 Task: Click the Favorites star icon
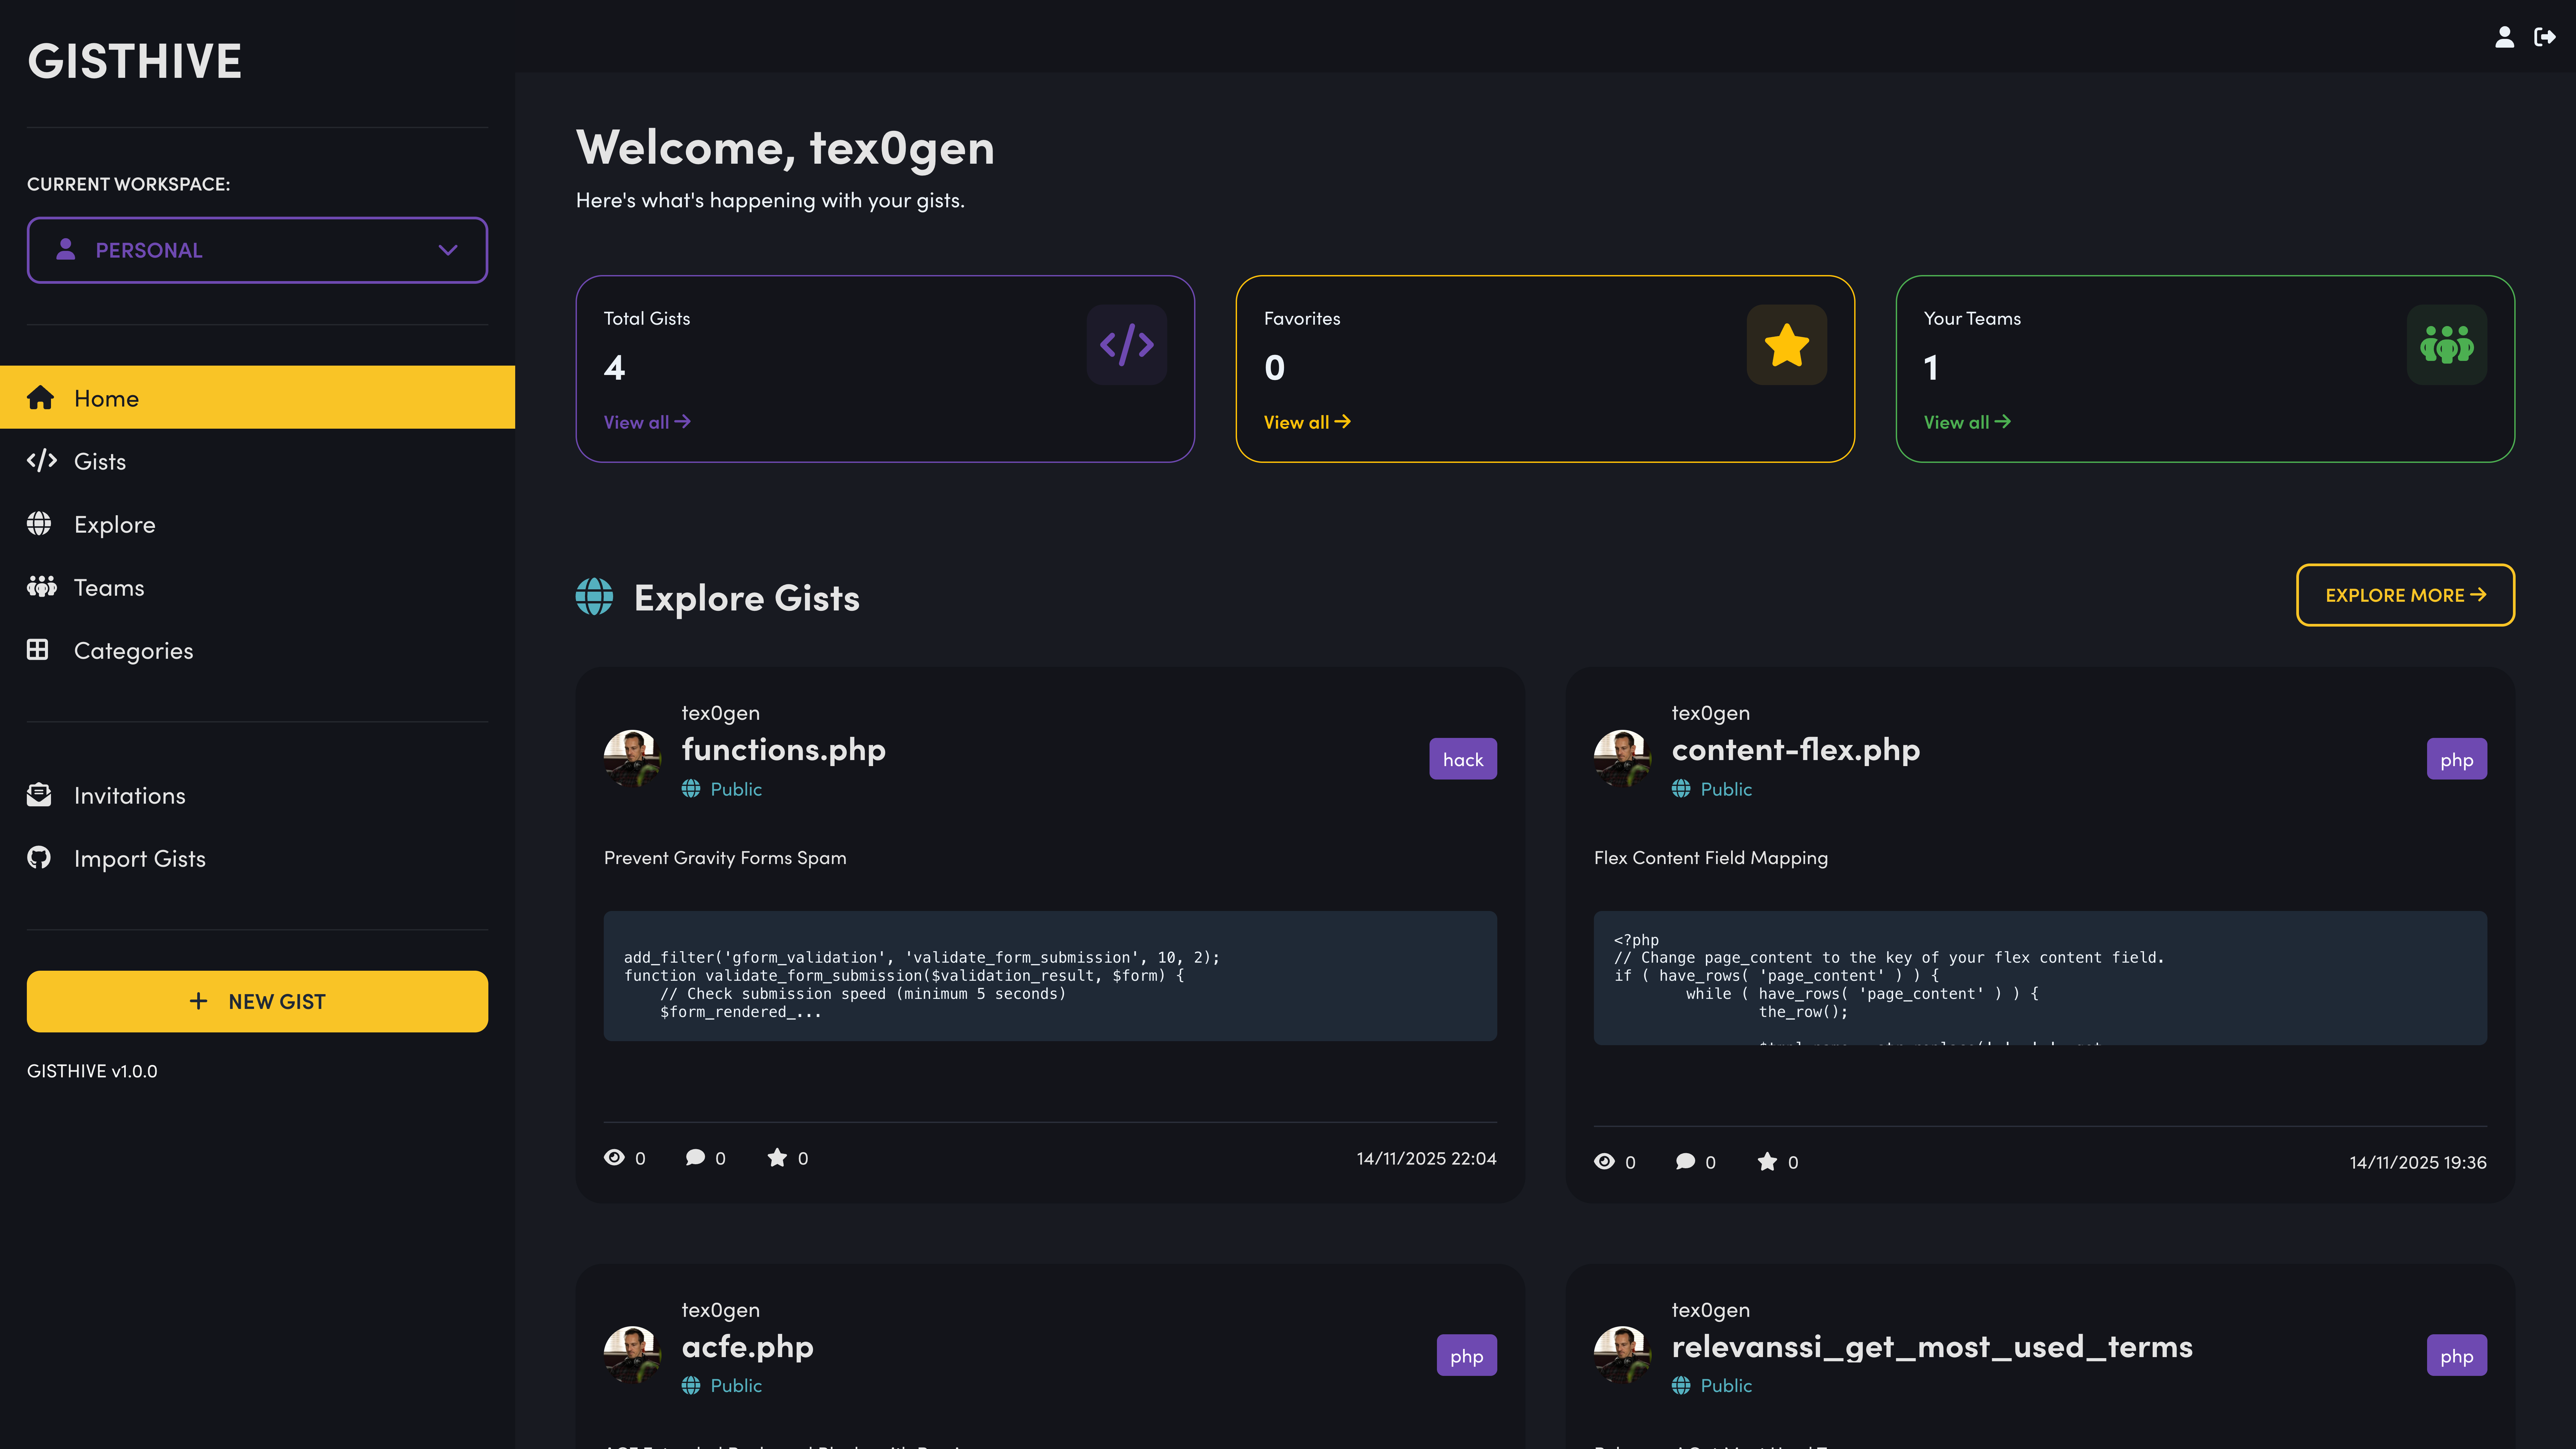pos(1787,345)
